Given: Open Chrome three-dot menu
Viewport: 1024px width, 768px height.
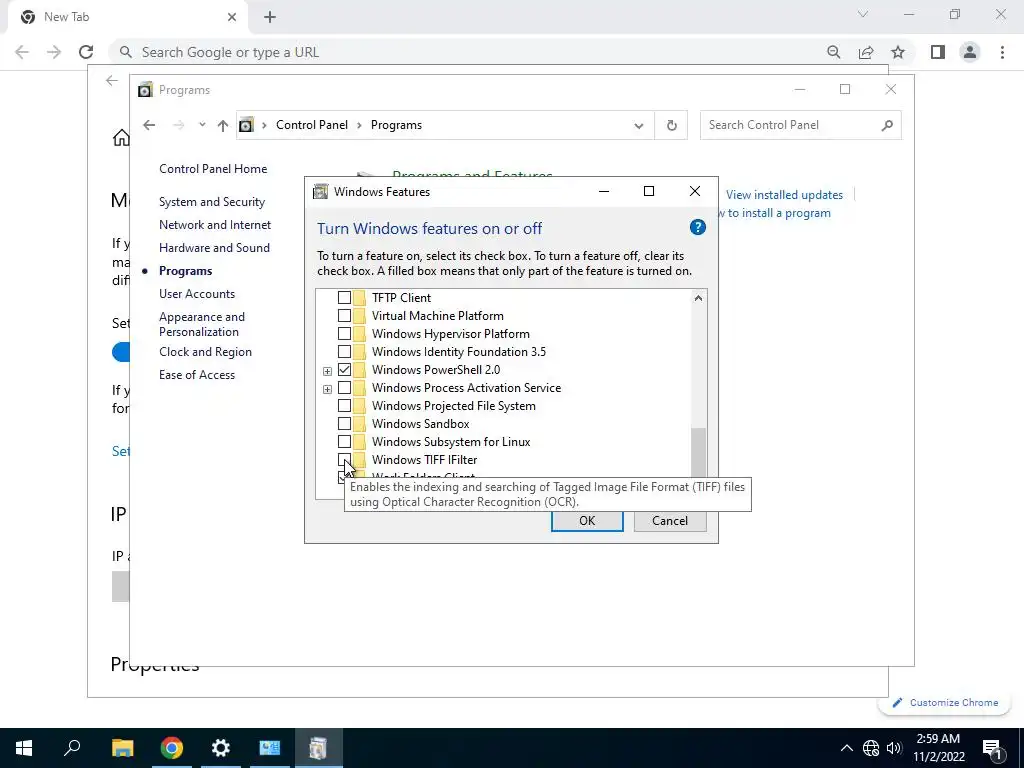Looking at the screenshot, I should [x=1002, y=52].
